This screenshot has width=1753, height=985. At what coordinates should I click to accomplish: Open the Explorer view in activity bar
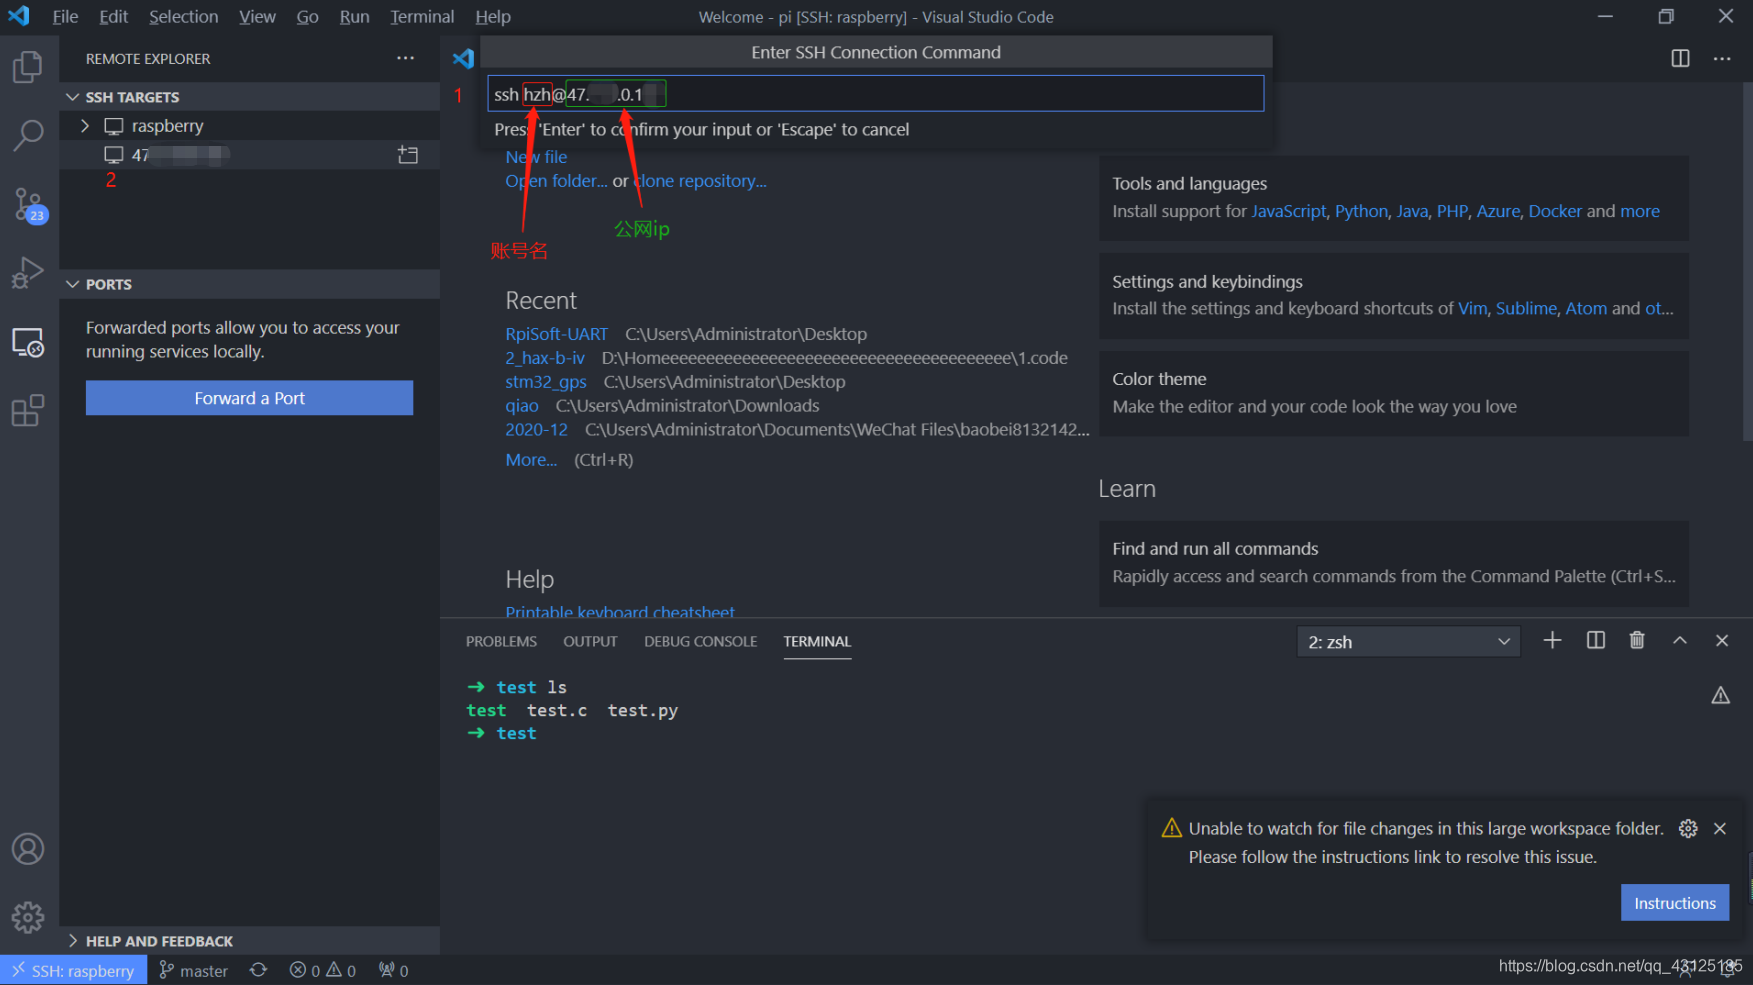(28, 67)
